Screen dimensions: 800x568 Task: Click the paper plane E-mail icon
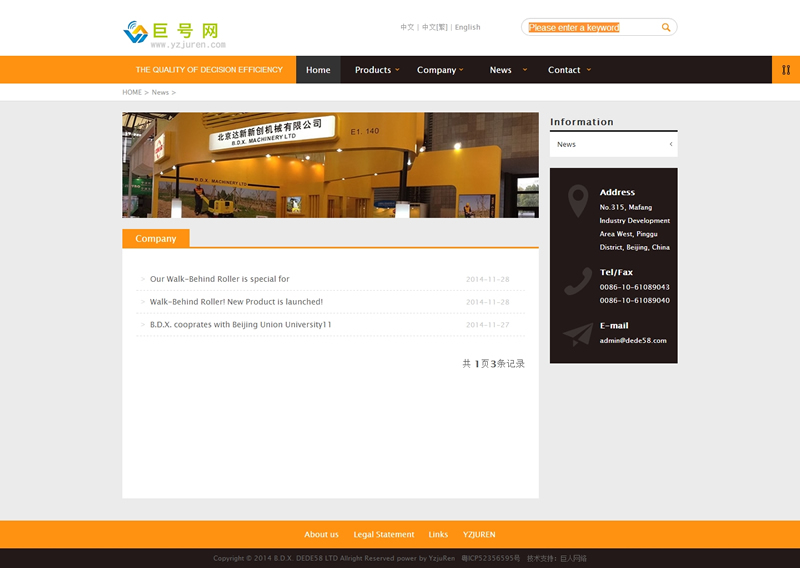[577, 334]
